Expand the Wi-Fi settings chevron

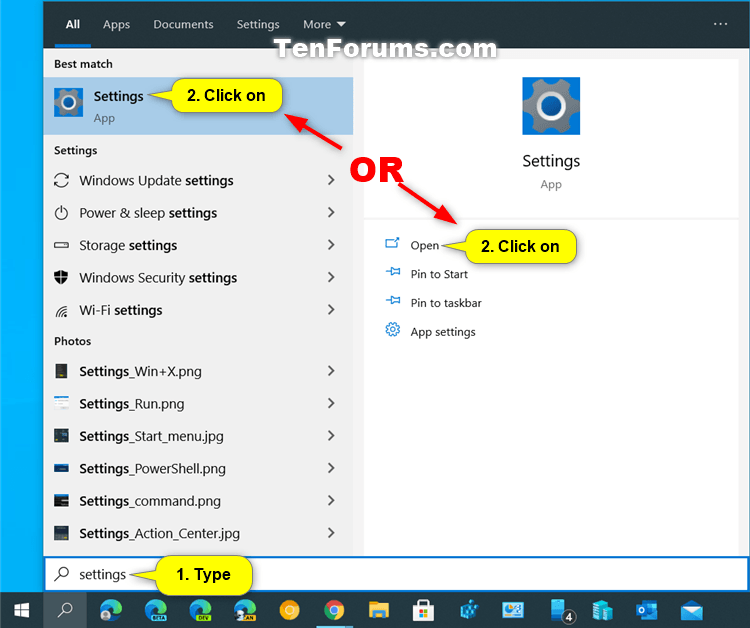(331, 309)
